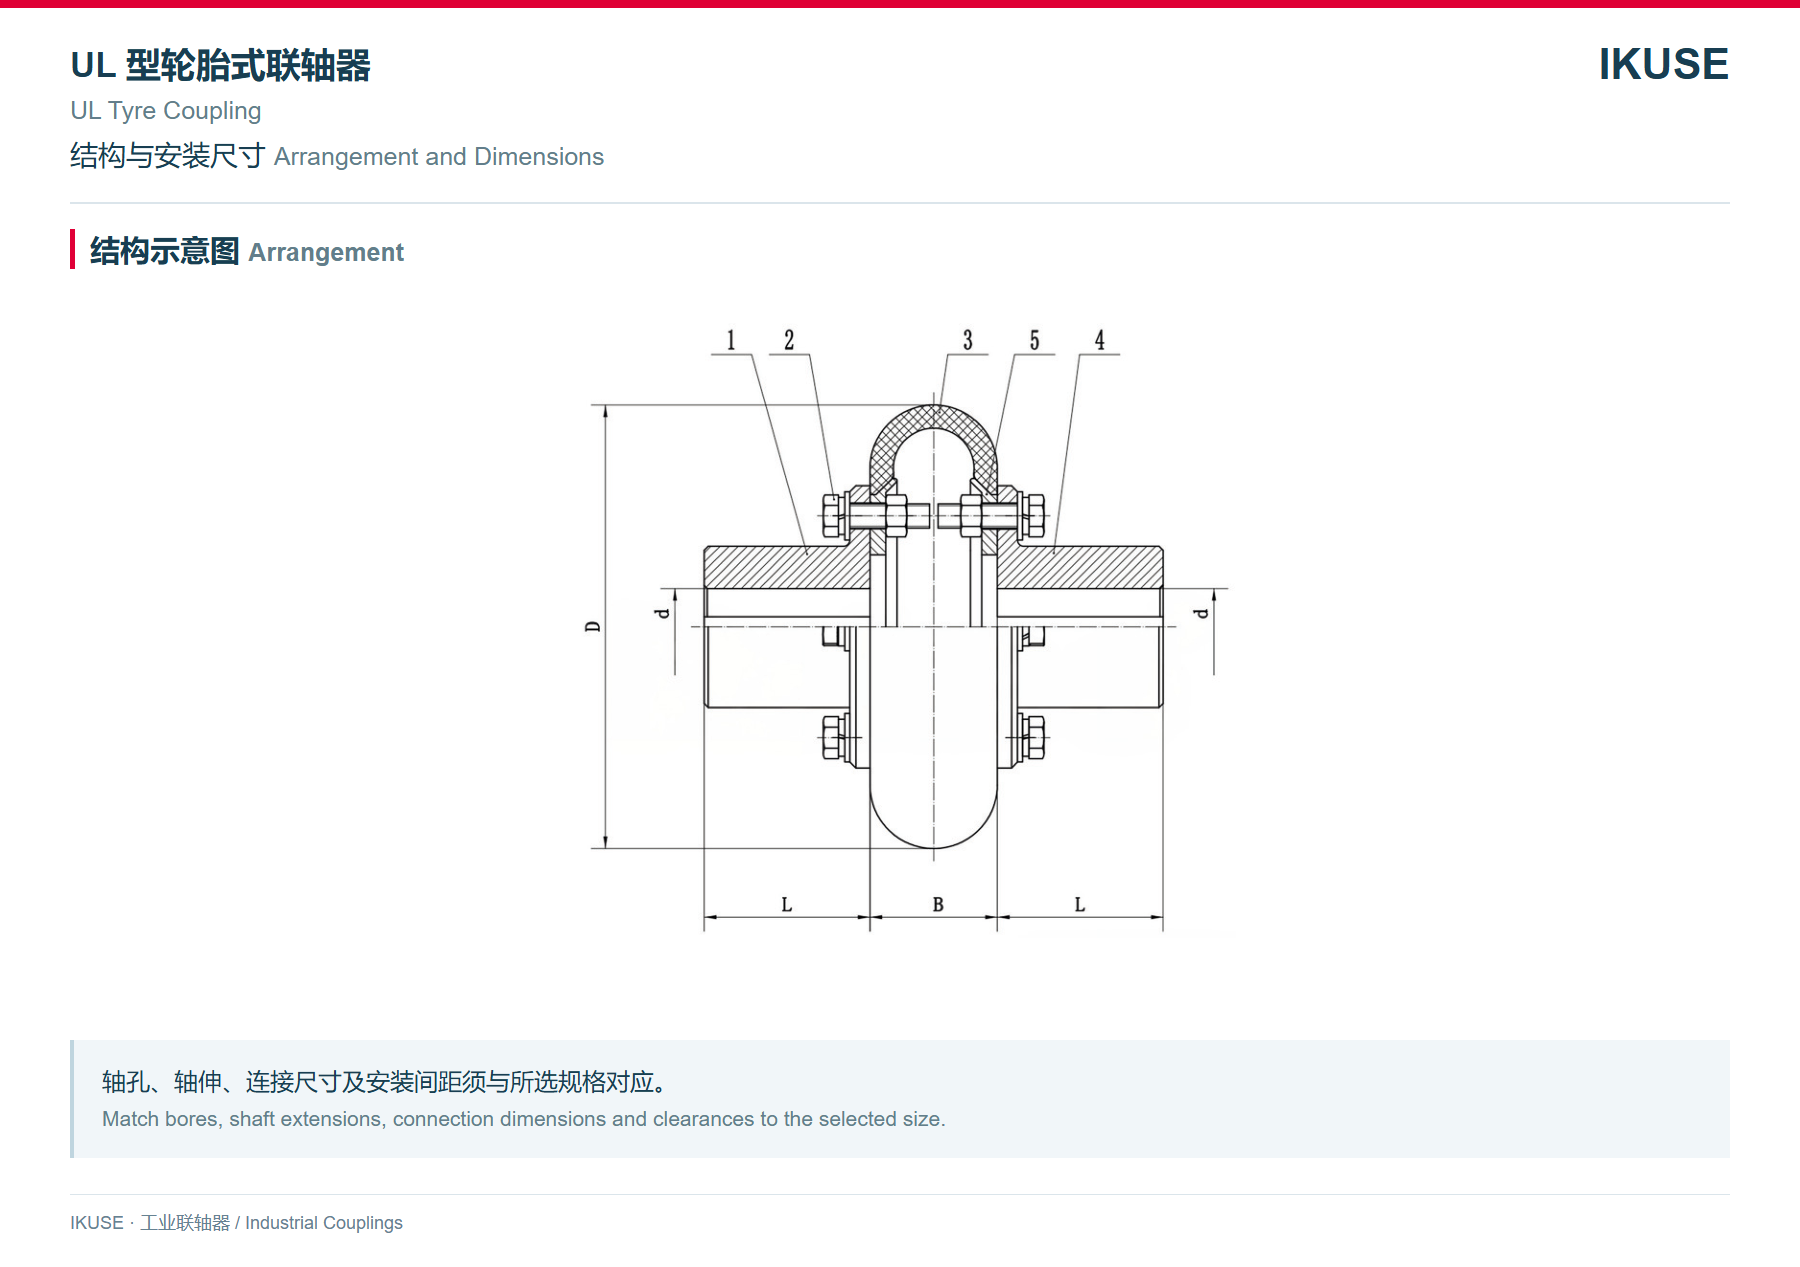Image resolution: width=1800 pixels, height=1267 pixels.
Task: Click the IKUSE brand logo
Action: pos(1663,64)
